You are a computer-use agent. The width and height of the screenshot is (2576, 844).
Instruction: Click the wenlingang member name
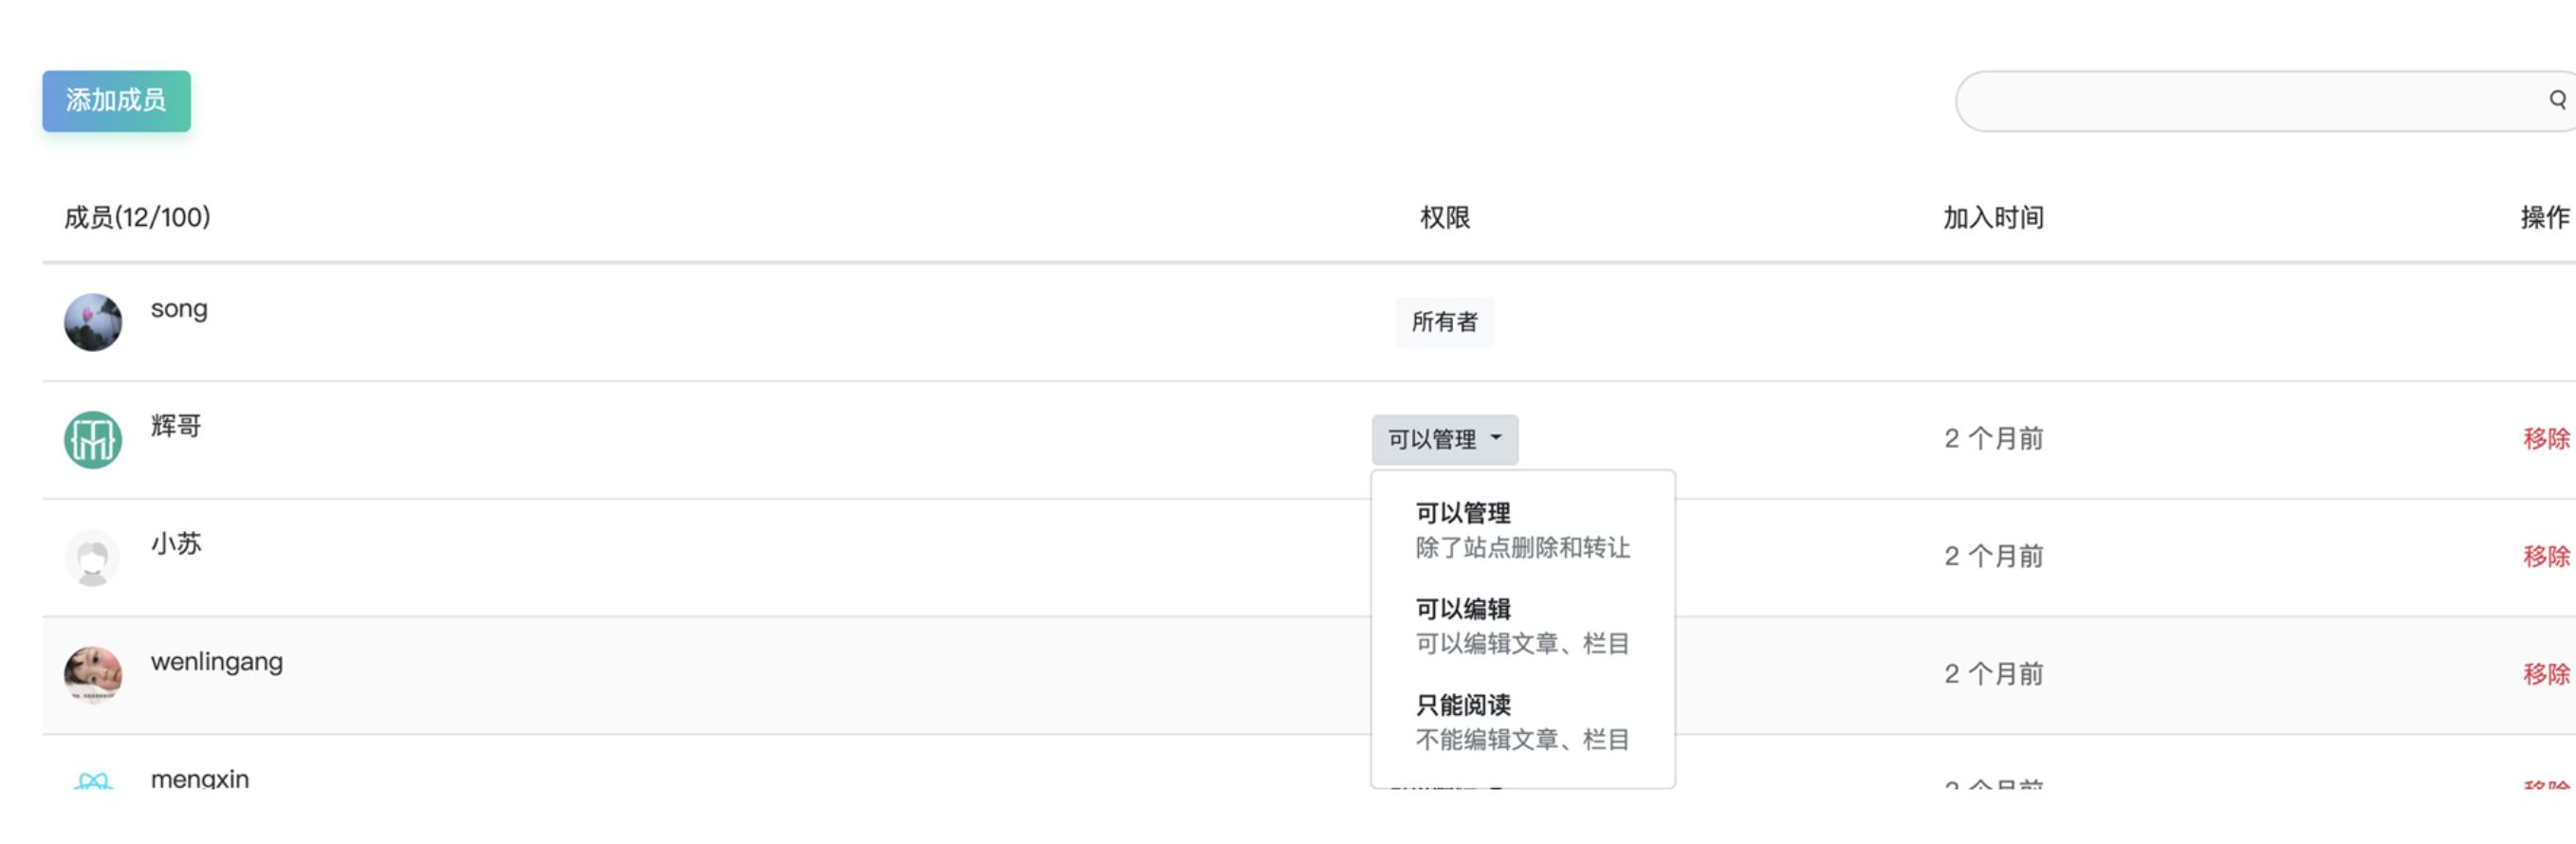[217, 662]
